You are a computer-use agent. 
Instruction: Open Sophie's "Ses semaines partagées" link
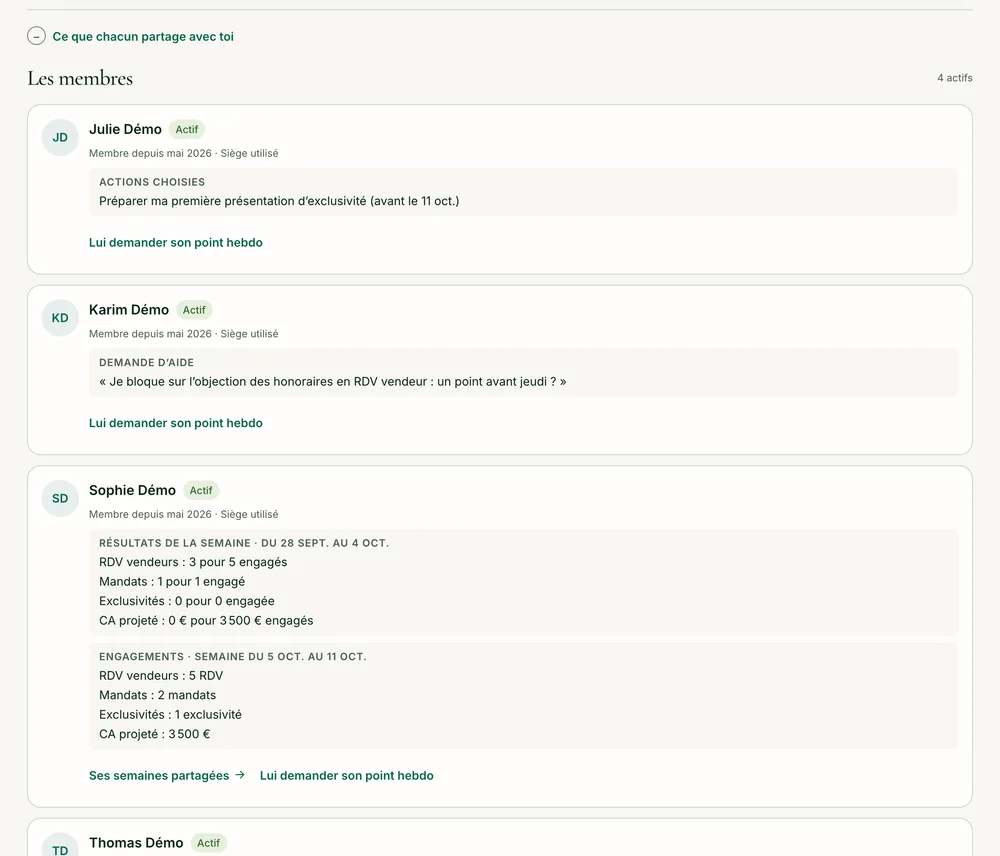pos(166,776)
